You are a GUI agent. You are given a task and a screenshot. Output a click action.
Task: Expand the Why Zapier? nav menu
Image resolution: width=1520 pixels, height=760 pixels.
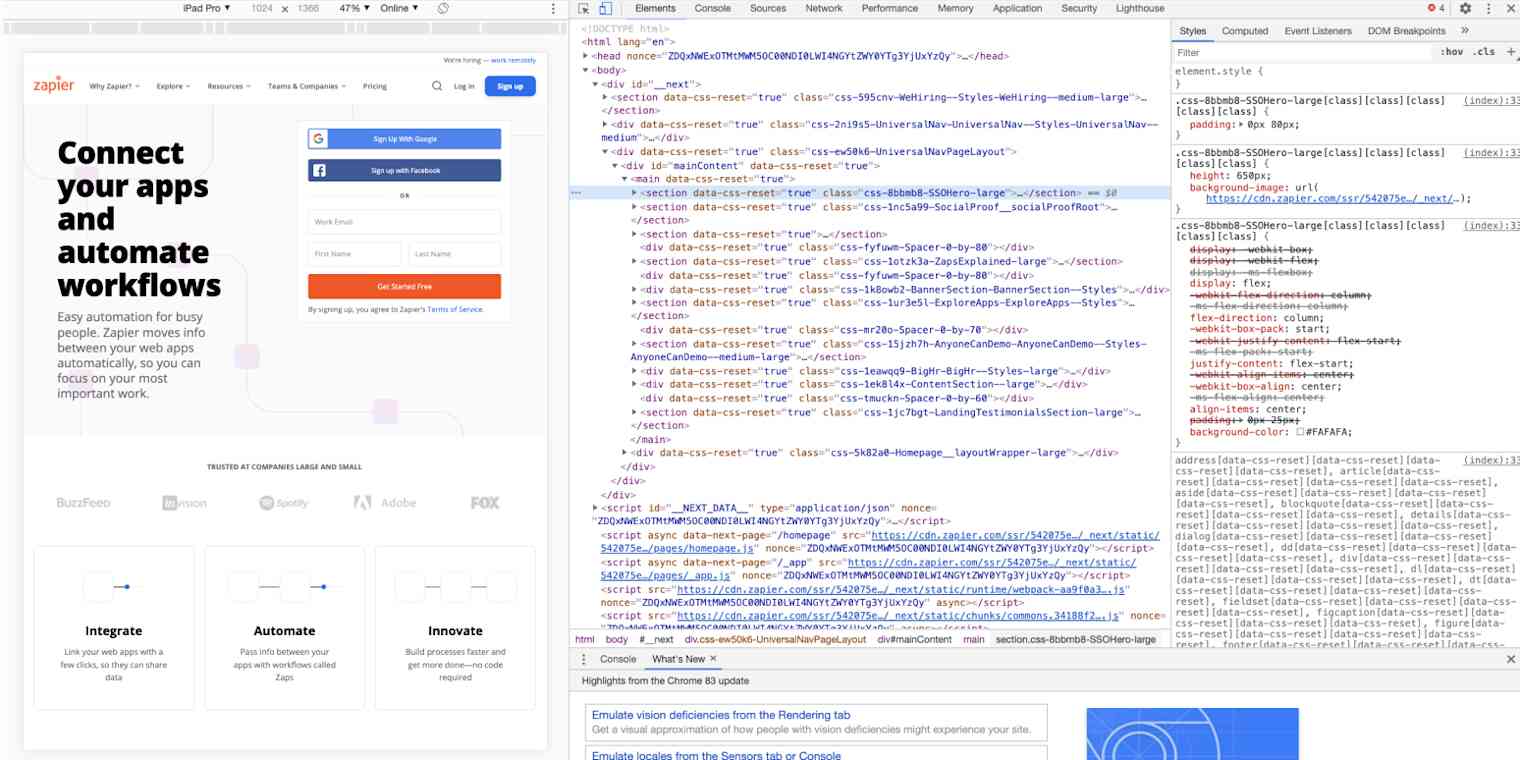[115, 86]
